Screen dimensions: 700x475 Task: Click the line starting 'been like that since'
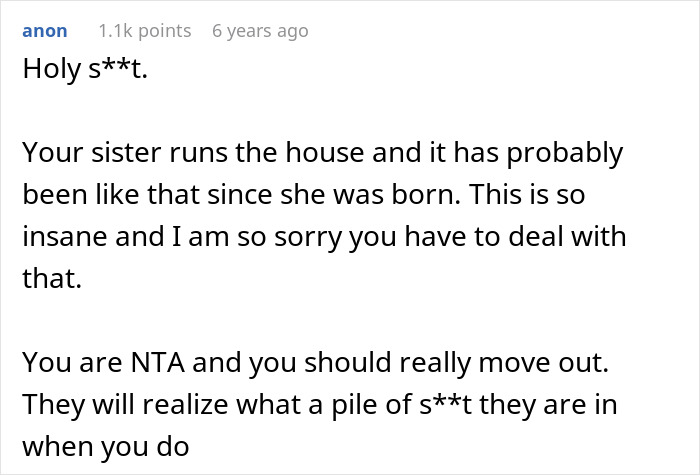pyautogui.click(x=302, y=195)
